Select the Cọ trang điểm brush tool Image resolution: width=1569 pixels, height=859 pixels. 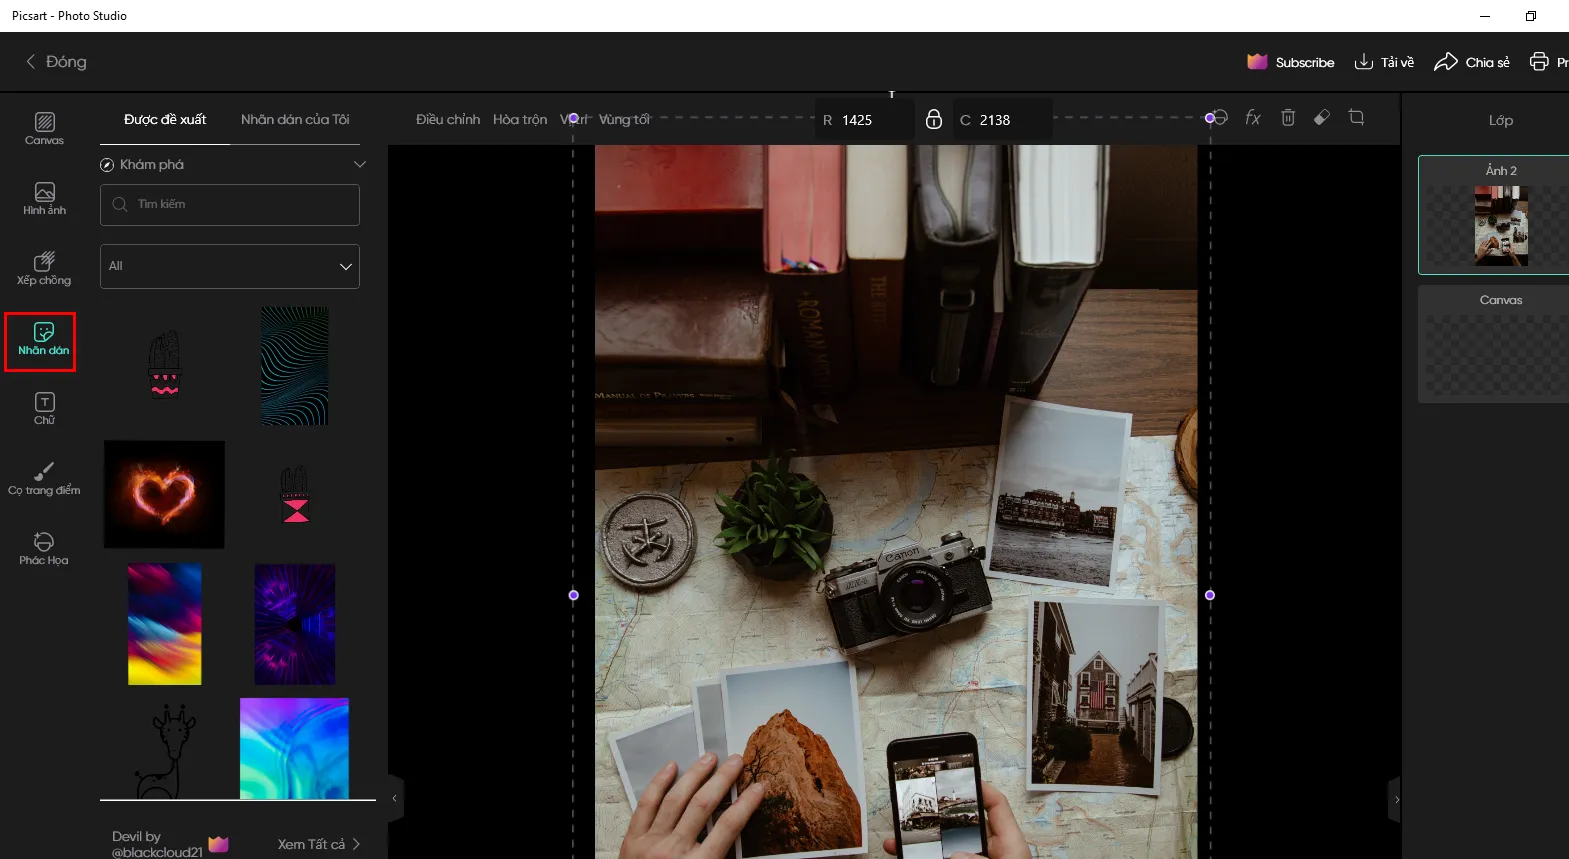pyautogui.click(x=44, y=479)
